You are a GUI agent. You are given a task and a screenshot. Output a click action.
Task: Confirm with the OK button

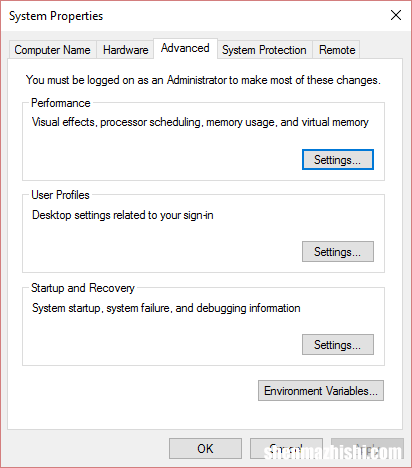click(x=205, y=449)
